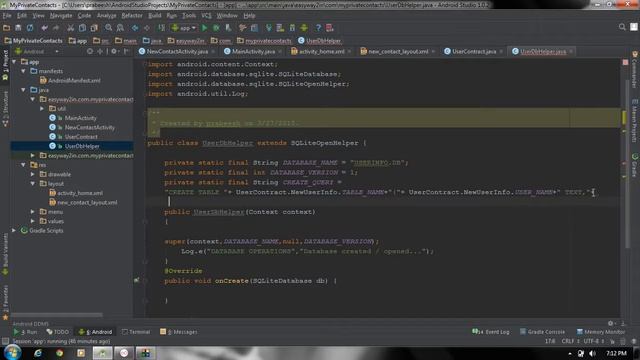Expand Gradle Scripts node
This screenshot has height=360, width=640.
tap(14, 231)
